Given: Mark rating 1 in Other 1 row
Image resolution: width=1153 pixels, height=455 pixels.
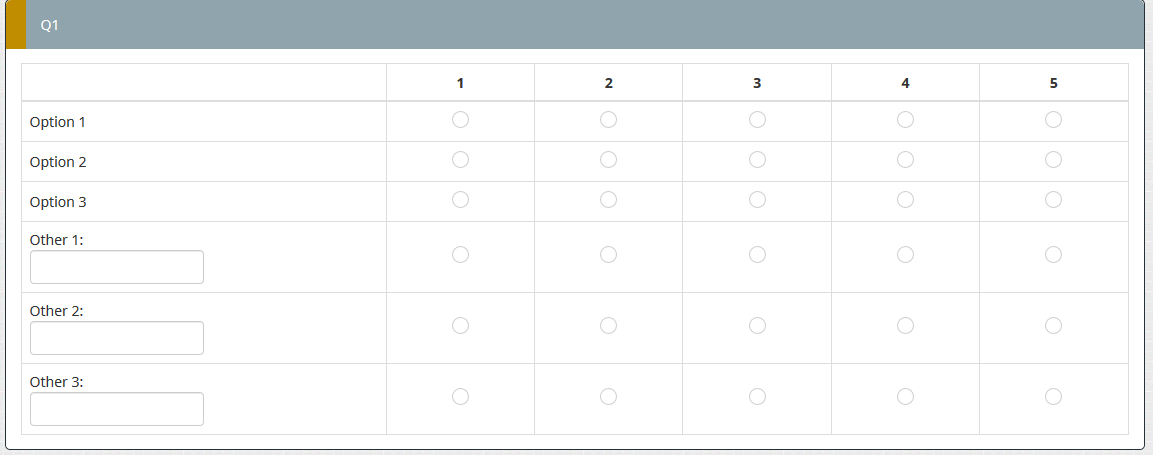Looking at the screenshot, I should point(460,255).
